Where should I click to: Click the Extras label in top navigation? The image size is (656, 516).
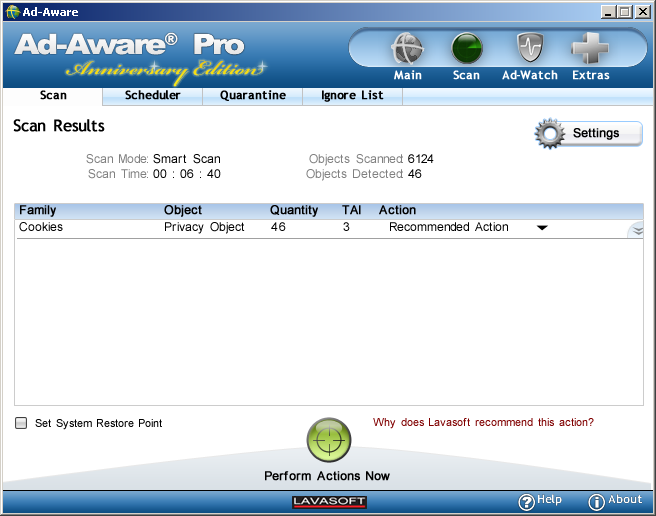tap(591, 75)
